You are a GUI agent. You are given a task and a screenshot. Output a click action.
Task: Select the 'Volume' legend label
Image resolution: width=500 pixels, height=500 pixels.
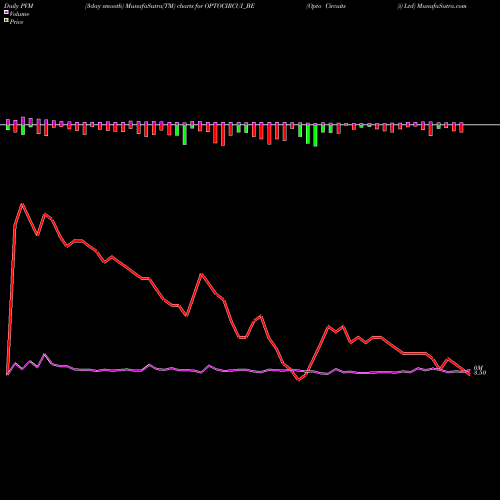[19, 14]
